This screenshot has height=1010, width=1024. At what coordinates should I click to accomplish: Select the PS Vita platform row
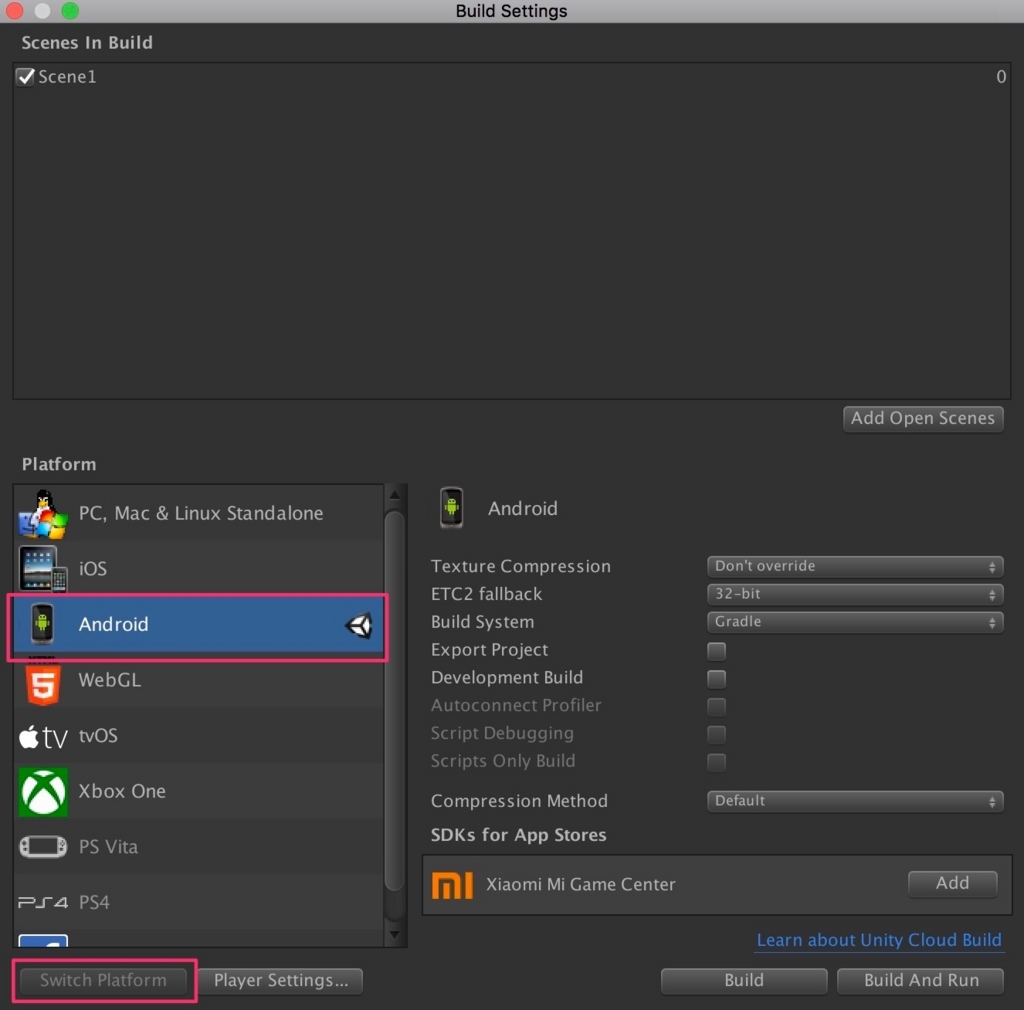199,847
